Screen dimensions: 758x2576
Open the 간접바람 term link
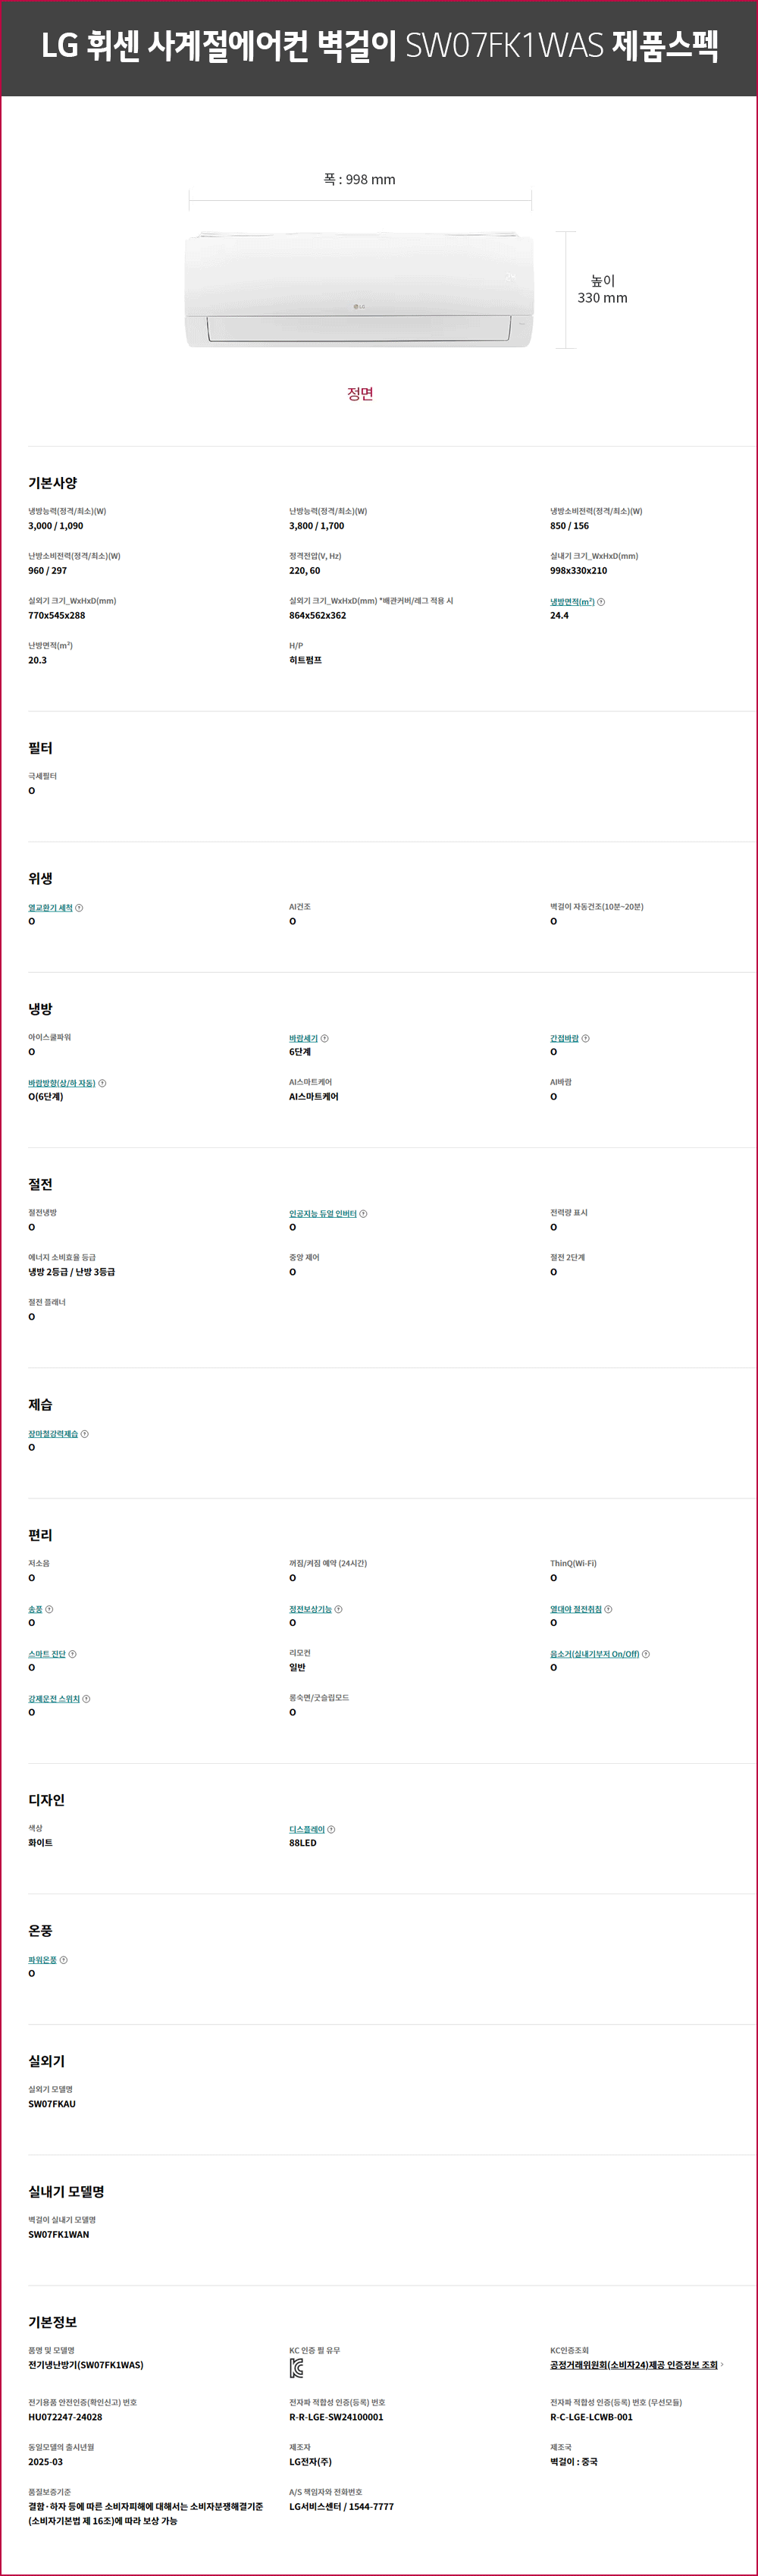pyautogui.click(x=564, y=1039)
